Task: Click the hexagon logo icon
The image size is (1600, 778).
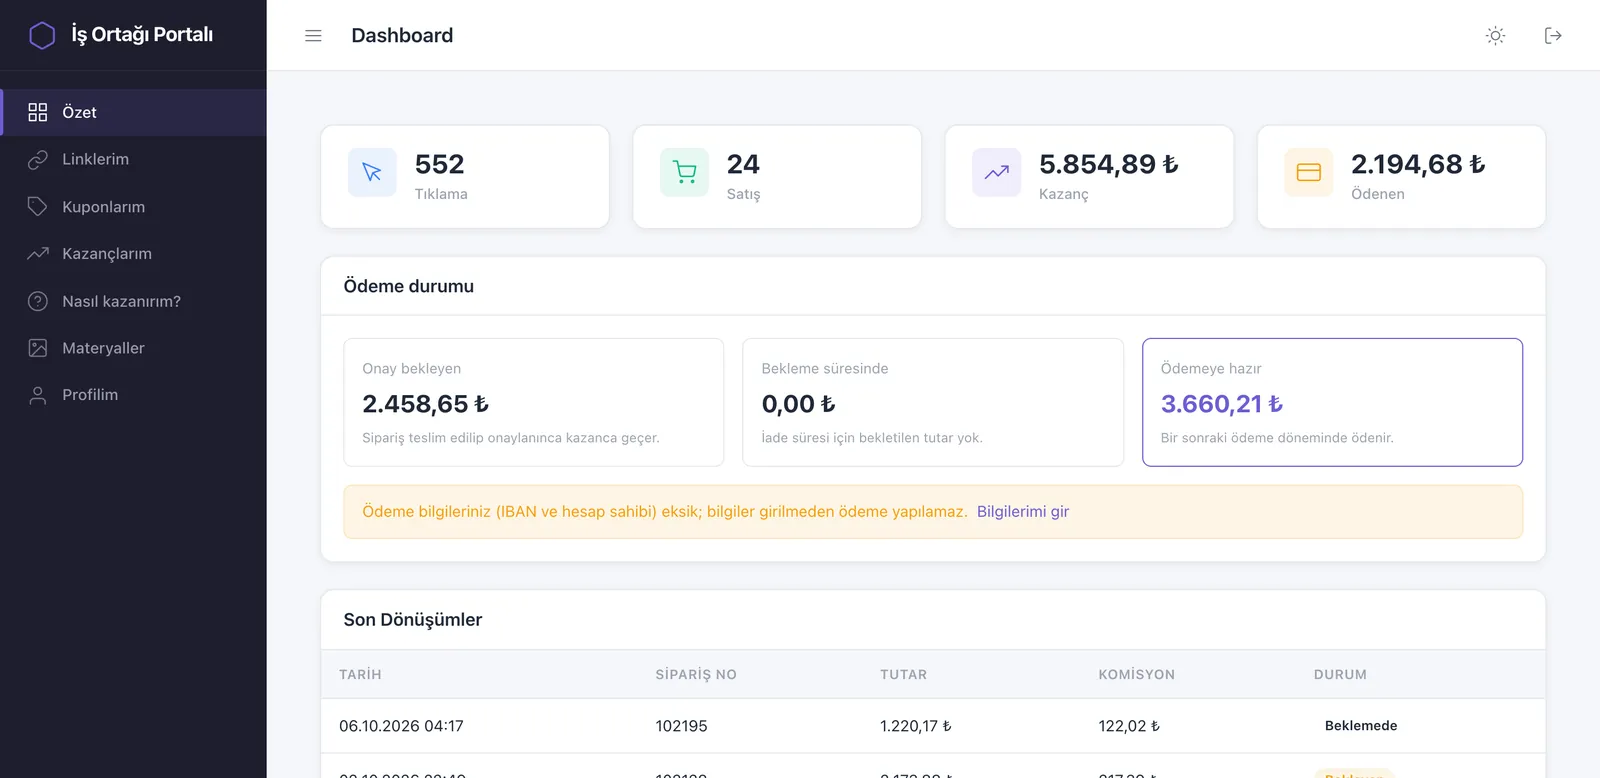Action: (x=42, y=35)
